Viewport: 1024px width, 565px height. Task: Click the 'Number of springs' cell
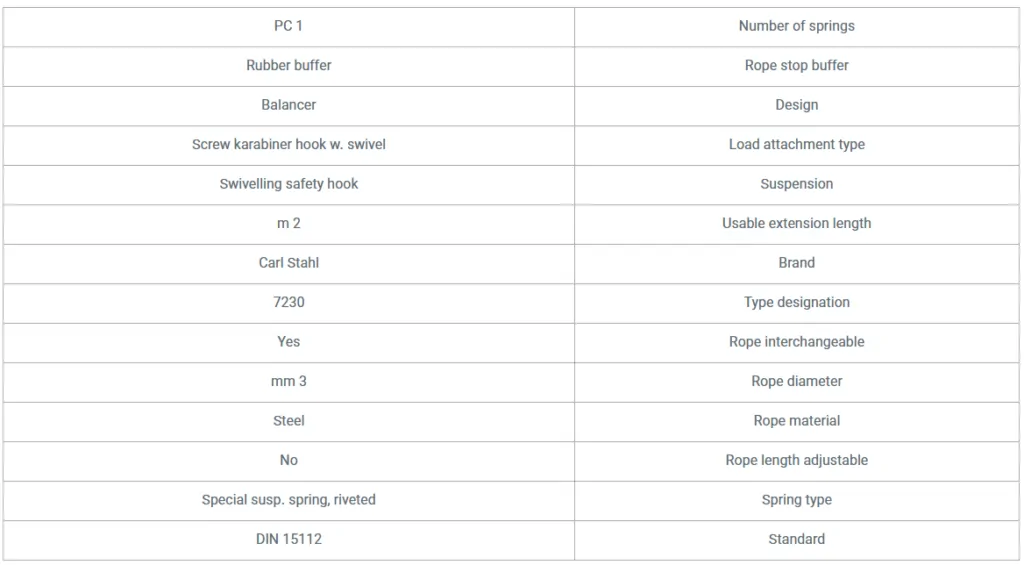[796, 27]
